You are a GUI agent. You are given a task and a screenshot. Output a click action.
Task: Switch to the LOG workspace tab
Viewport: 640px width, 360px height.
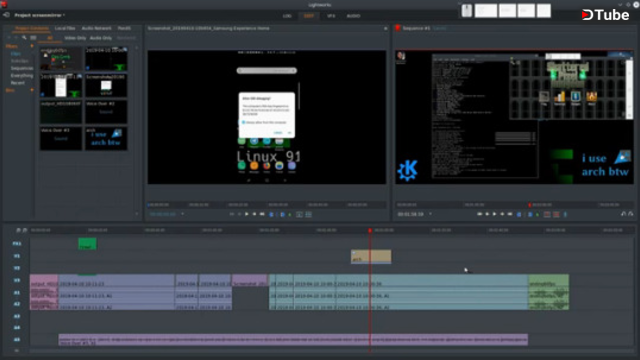pos(287,16)
